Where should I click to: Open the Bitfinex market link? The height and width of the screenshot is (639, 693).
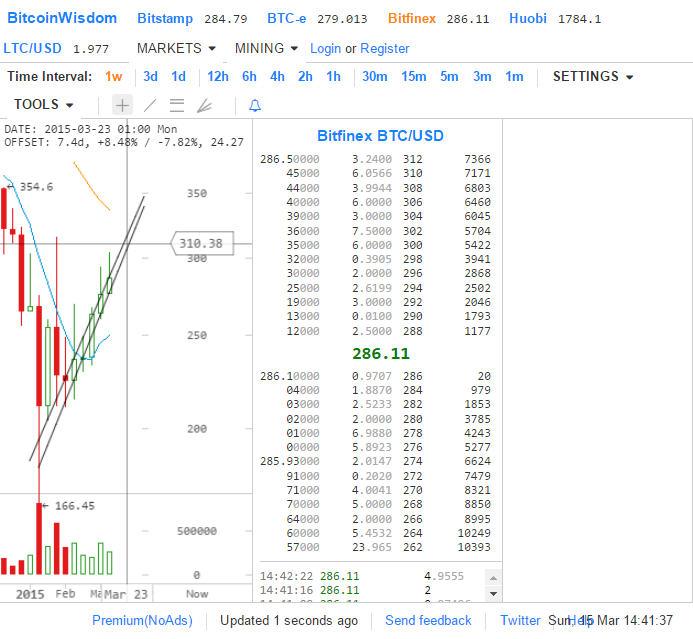pyautogui.click(x=412, y=19)
